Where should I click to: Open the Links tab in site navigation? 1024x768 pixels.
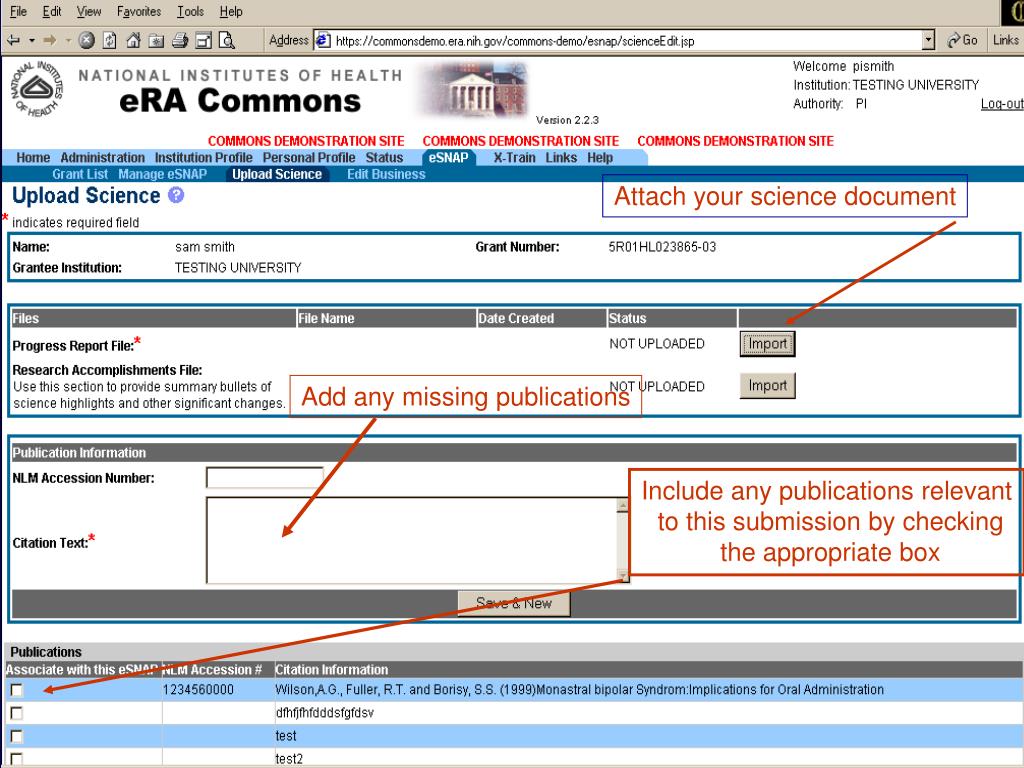pos(561,157)
